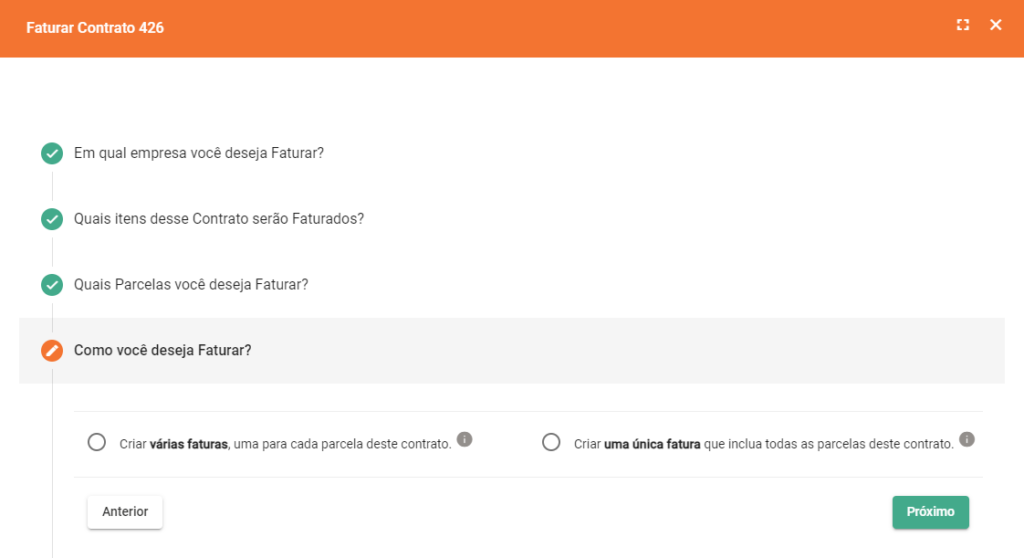Click the 'Criar várias faturas' option text
This screenshot has width=1024, height=558.
285,443
